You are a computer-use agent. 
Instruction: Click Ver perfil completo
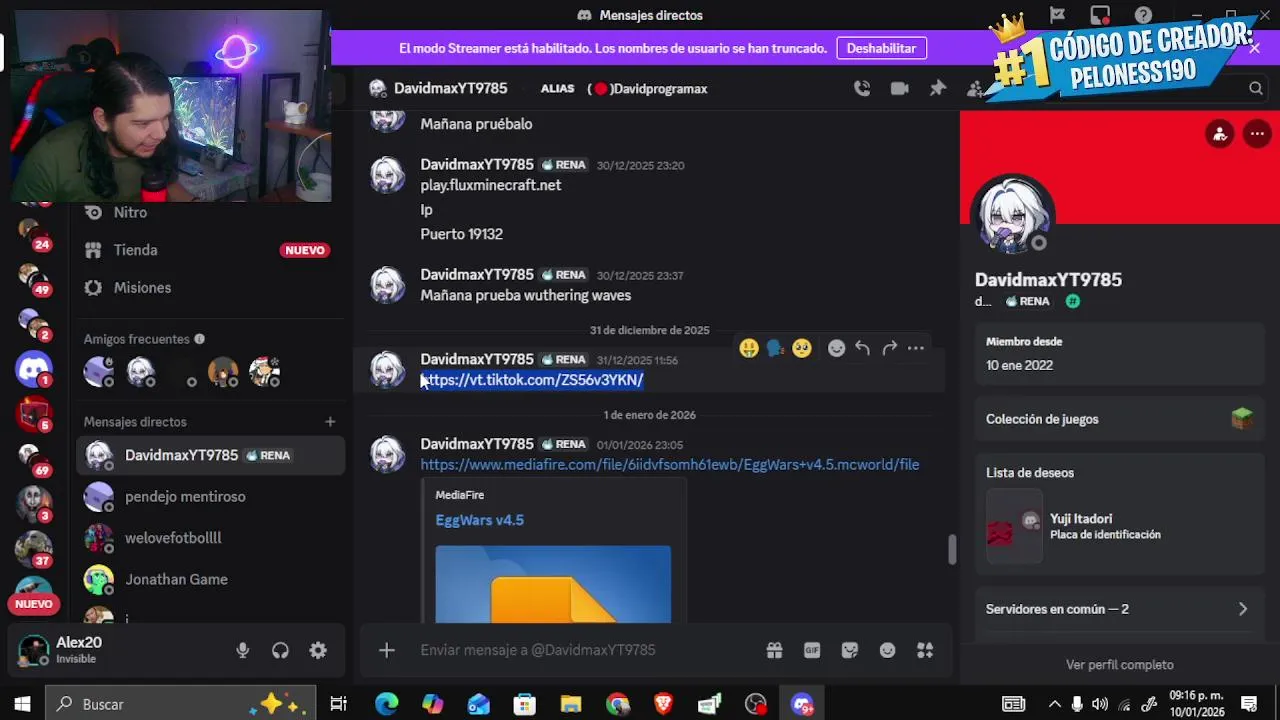point(1120,665)
